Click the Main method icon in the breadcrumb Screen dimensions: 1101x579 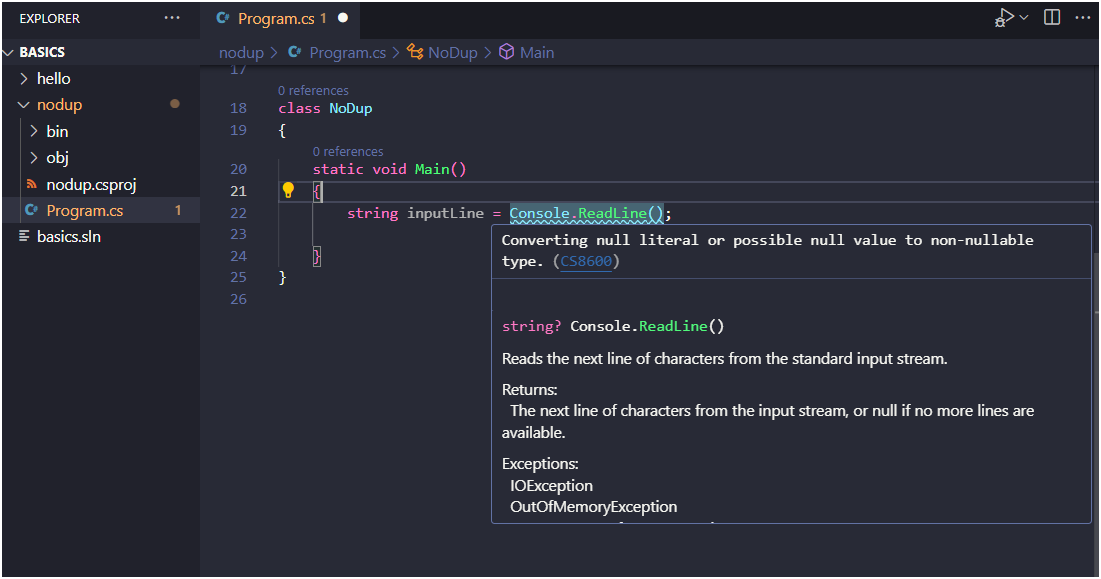click(x=507, y=52)
